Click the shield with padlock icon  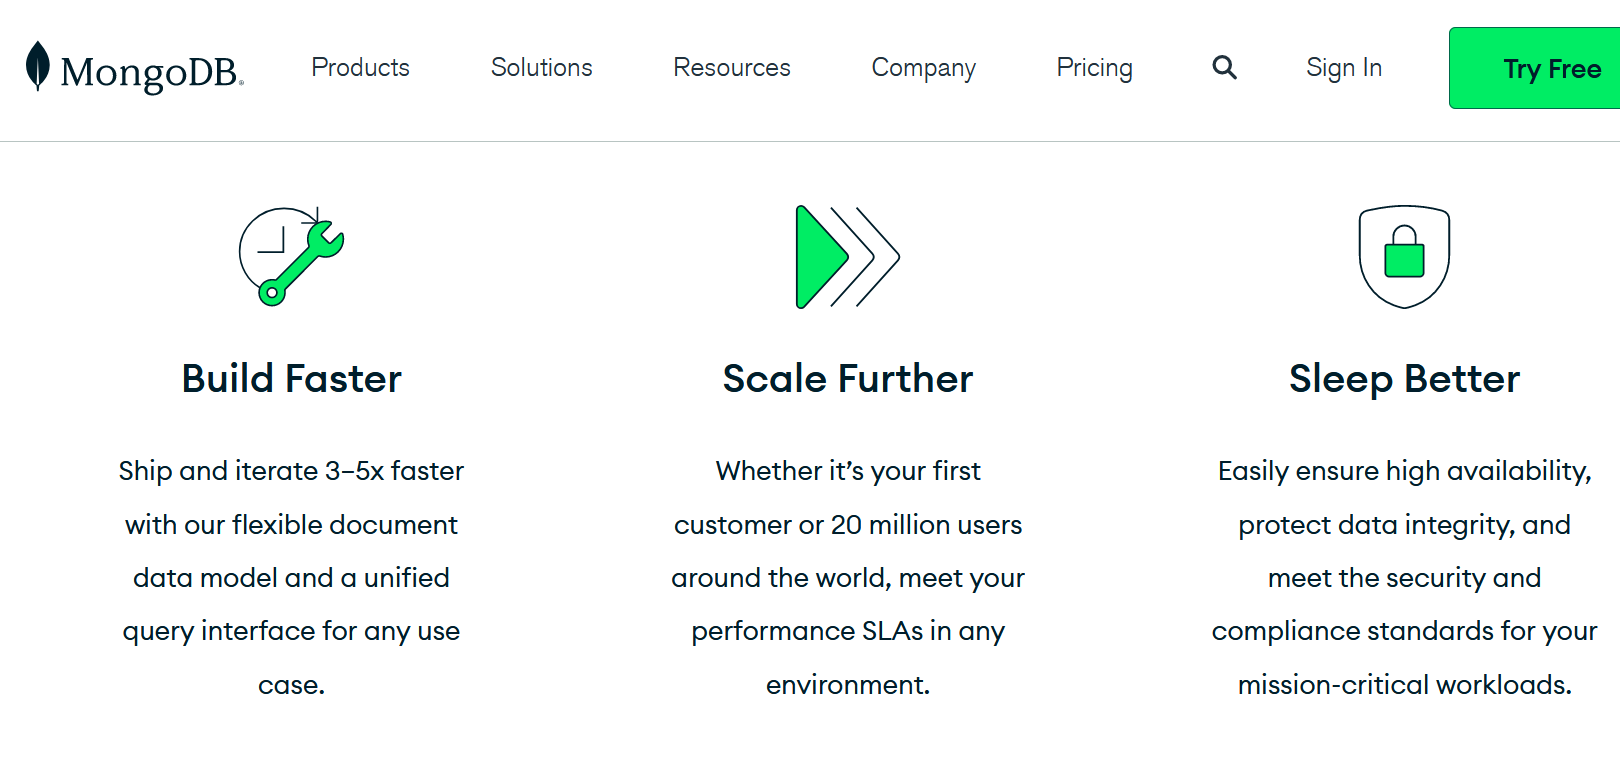[1404, 257]
